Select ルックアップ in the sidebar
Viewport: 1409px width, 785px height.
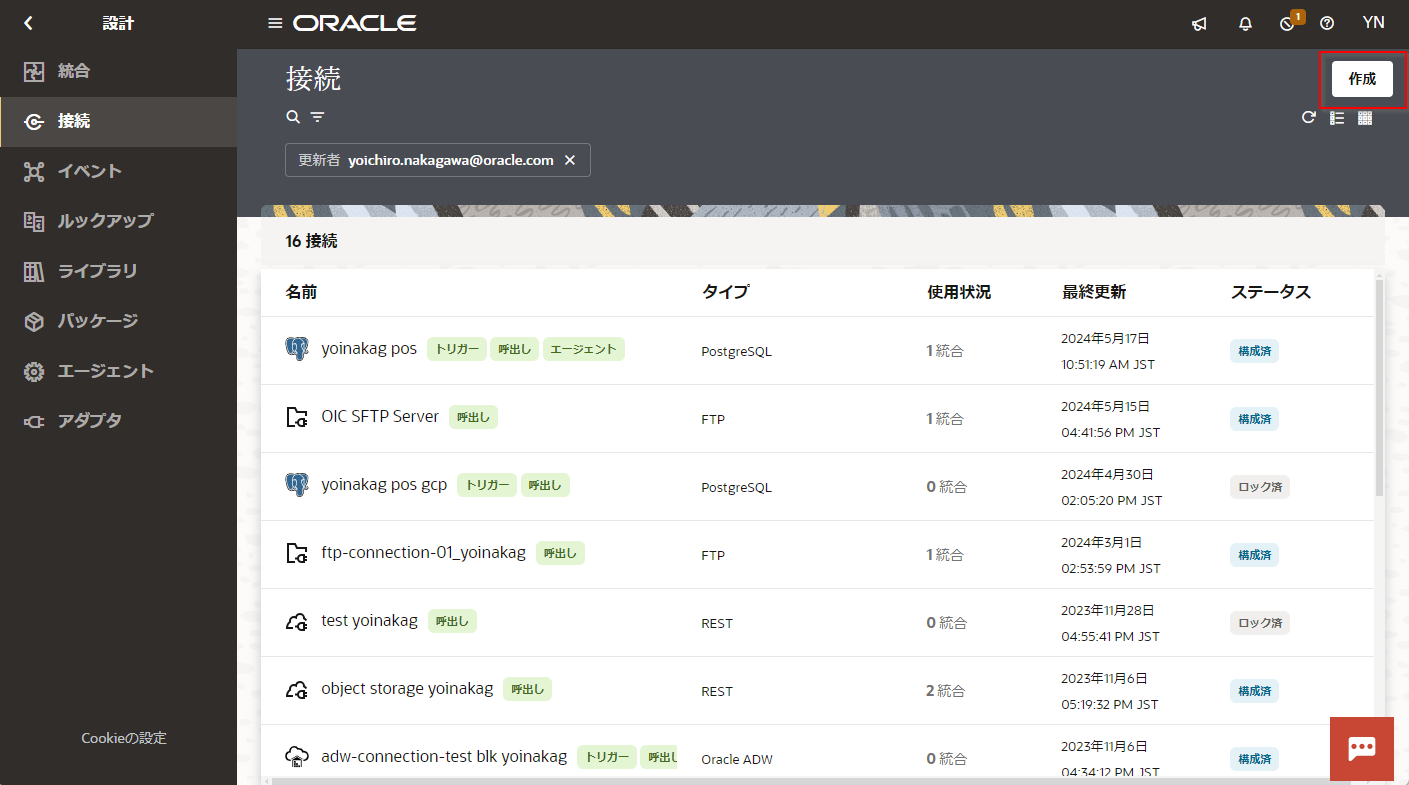click(x=105, y=221)
